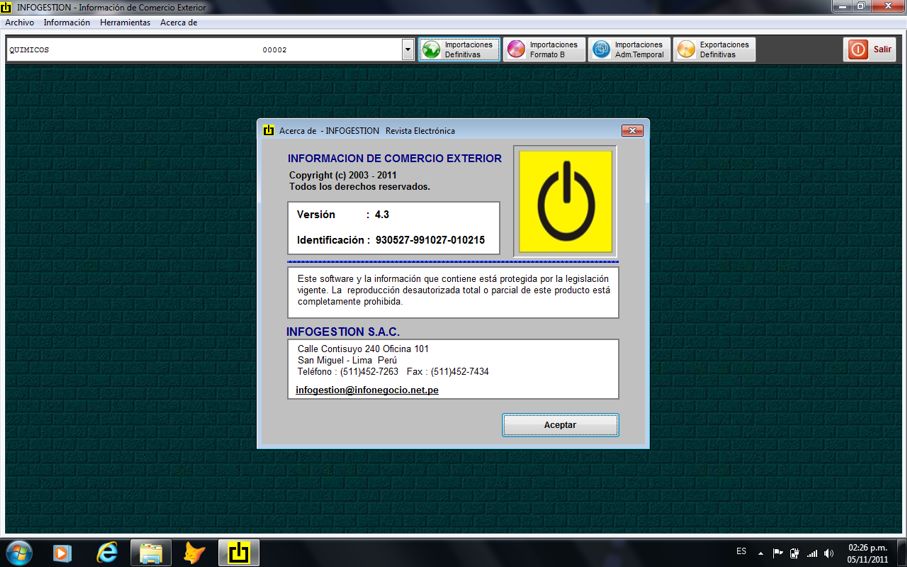
Task: Open the Acerca de menu
Action: pos(179,22)
